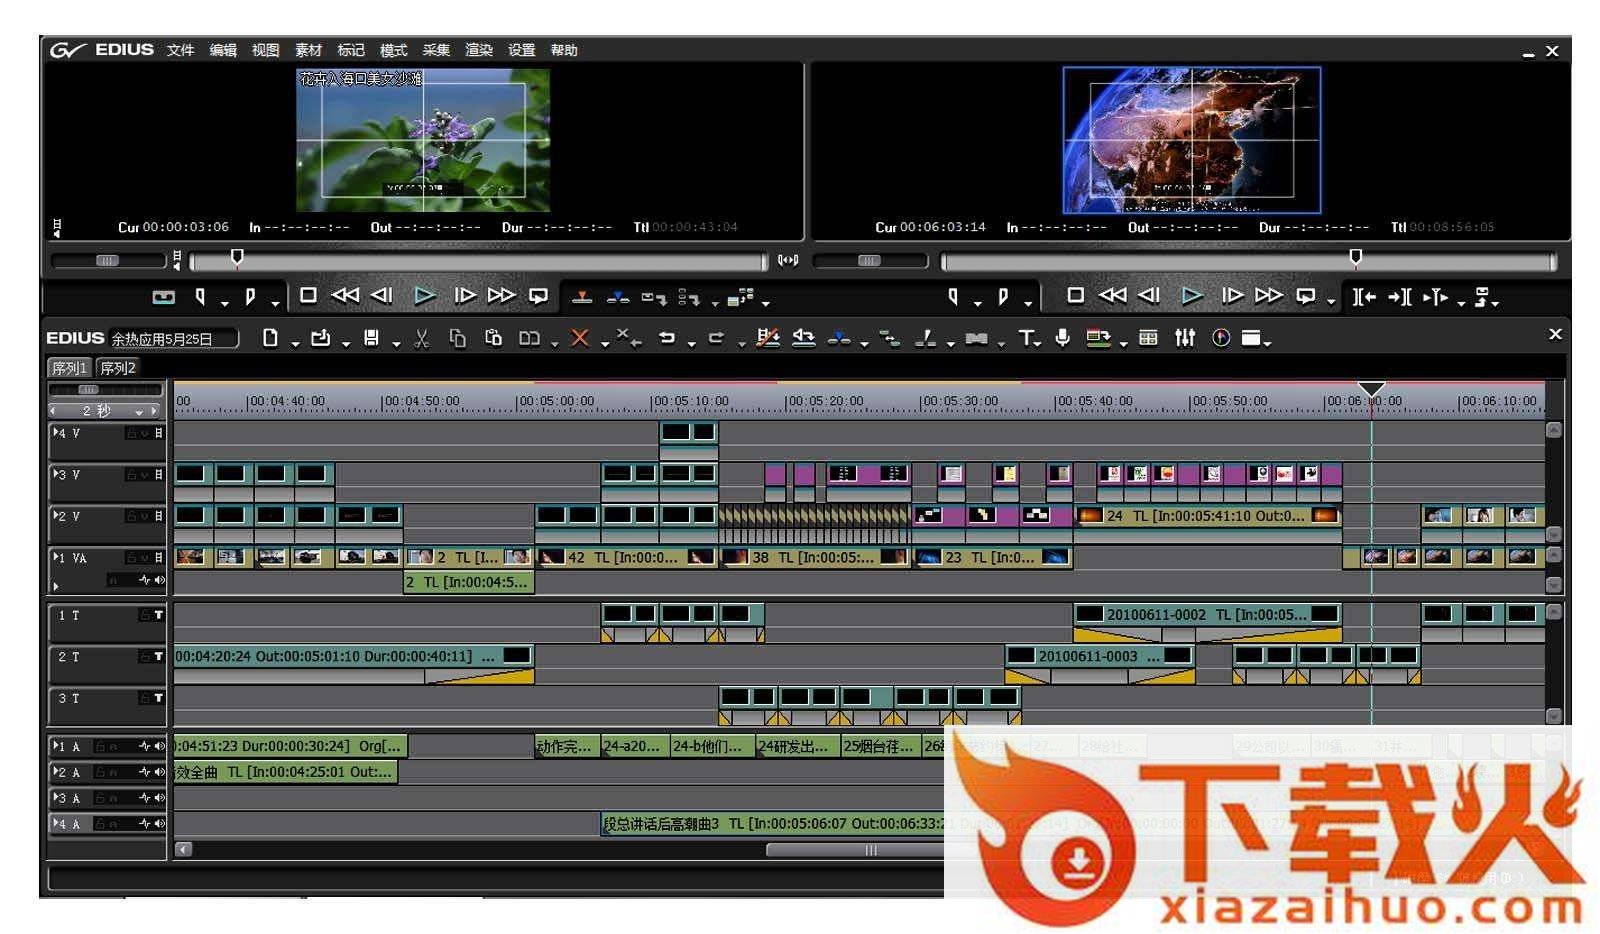Open the 渲染 menu
Image resolution: width=1600 pixels, height=934 pixels.
(479, 50)
